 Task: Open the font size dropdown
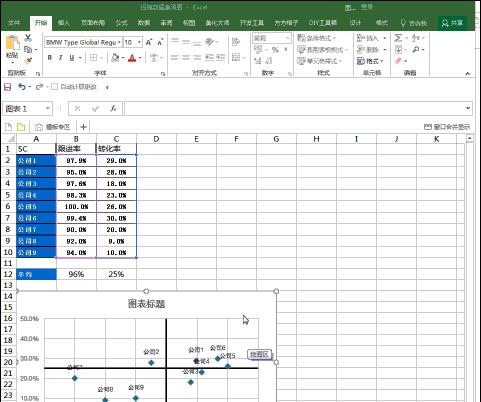coord(139,43)
